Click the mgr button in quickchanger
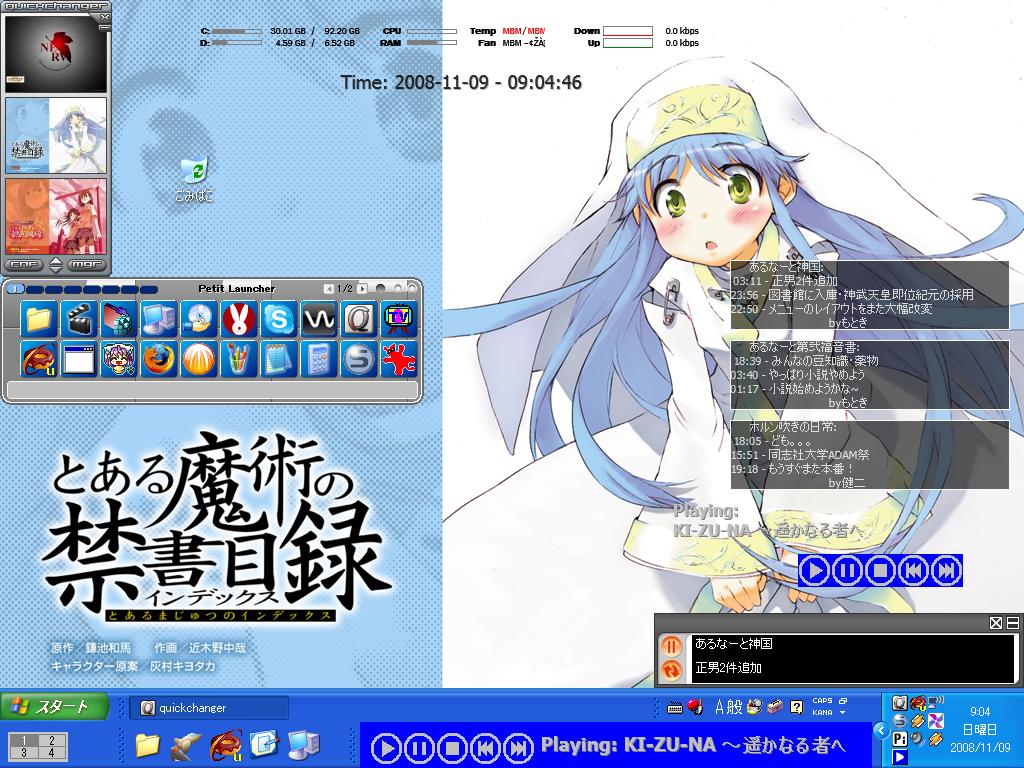Viewport: 1024px width, 768px height. coord(86,264)
